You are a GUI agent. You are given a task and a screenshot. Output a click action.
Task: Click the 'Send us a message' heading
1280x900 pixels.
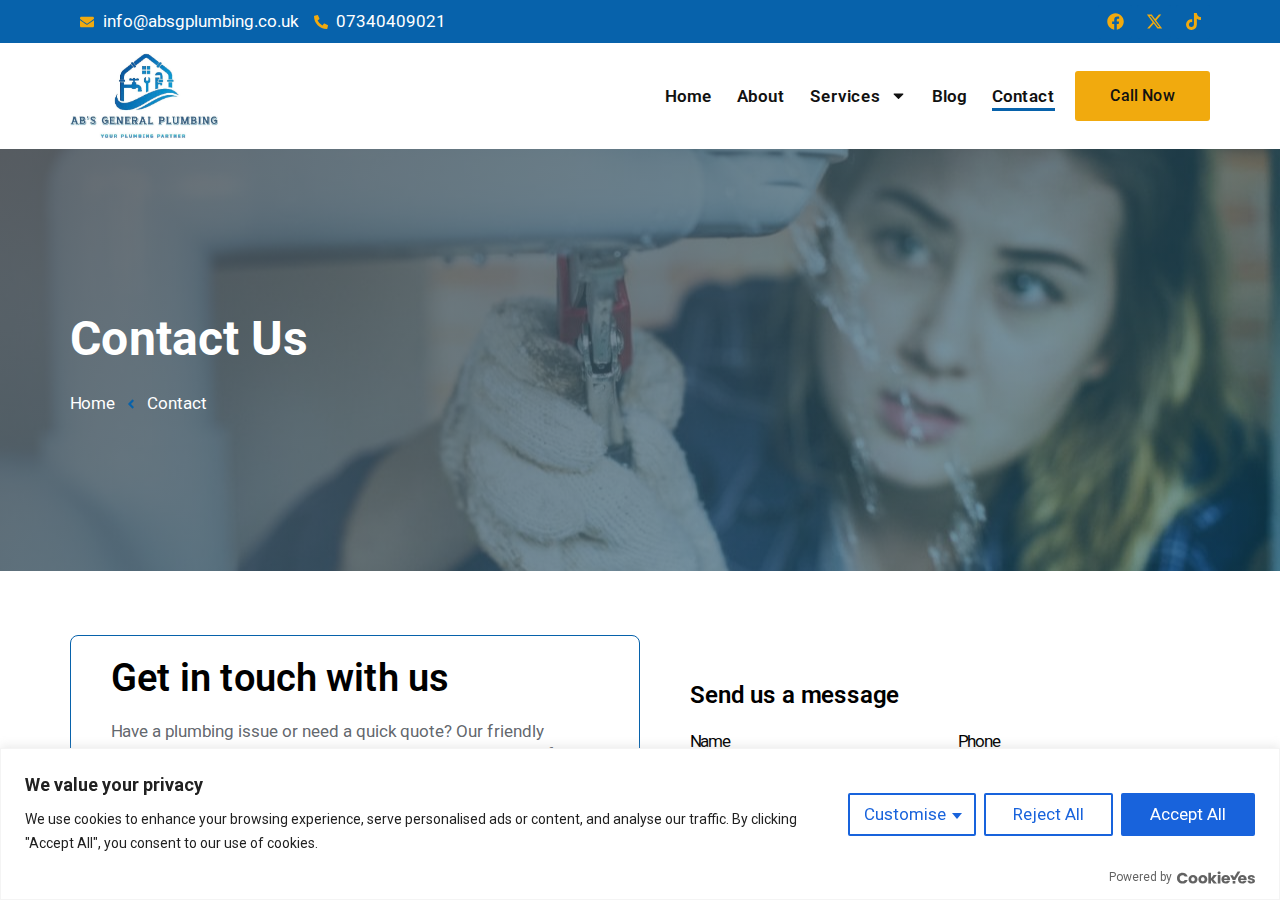click(x=794, y=695)
